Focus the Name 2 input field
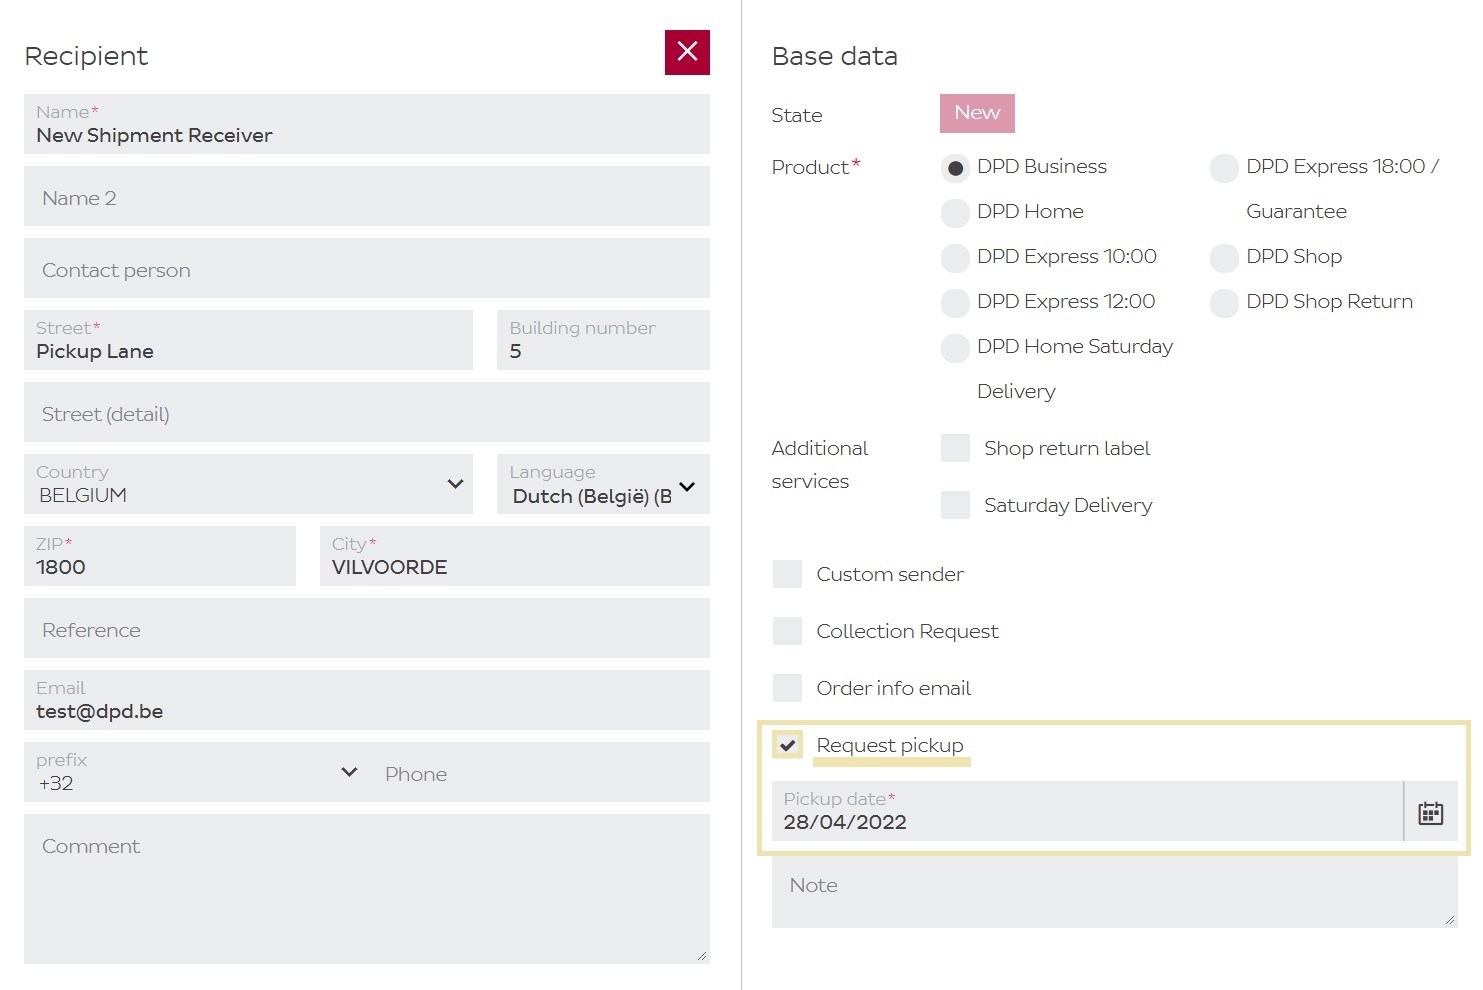This screenshot has width=1483, height=990. pos(367,196)
